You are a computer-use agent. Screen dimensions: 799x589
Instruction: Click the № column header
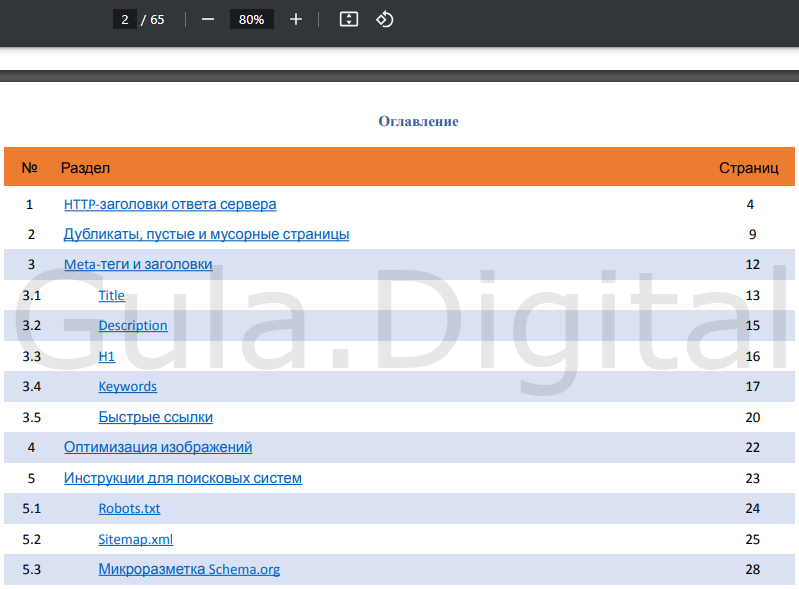pyautogui.click(x=30, y=168)
